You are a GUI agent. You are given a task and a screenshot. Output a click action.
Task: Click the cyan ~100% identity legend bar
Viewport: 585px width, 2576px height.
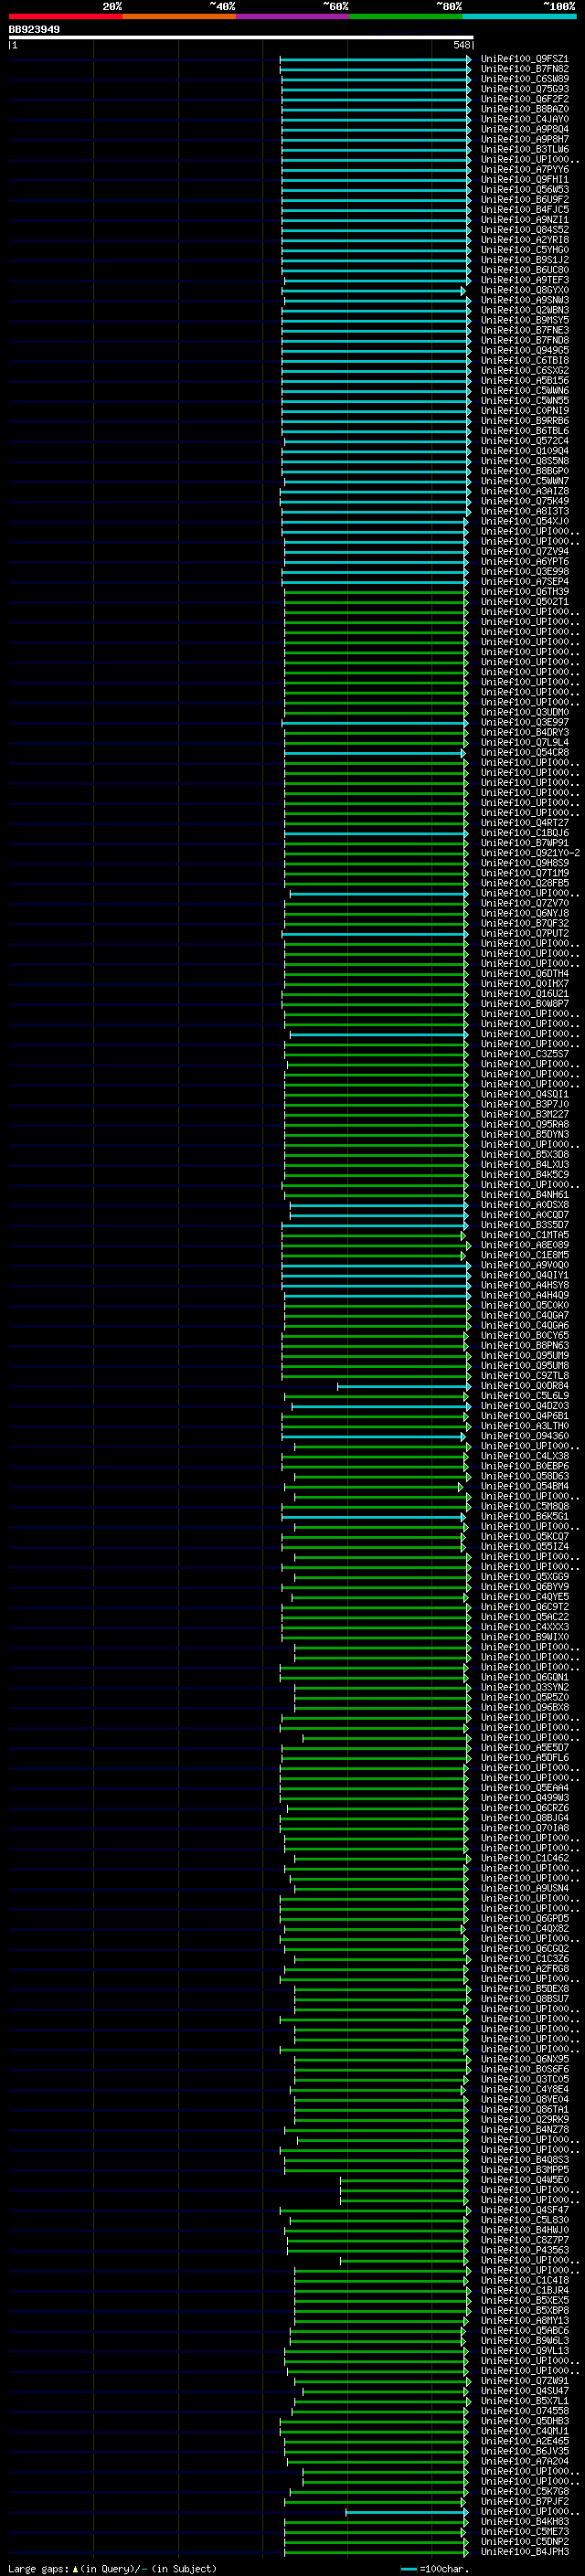pos(519,16)
